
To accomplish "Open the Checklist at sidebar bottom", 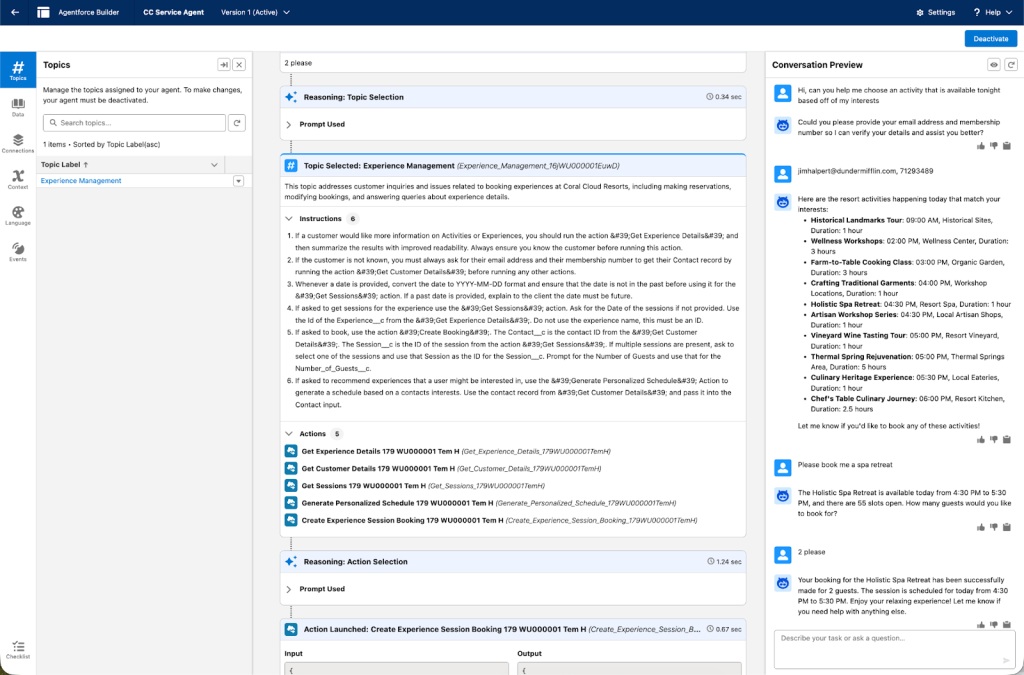I will click(18, 650).
